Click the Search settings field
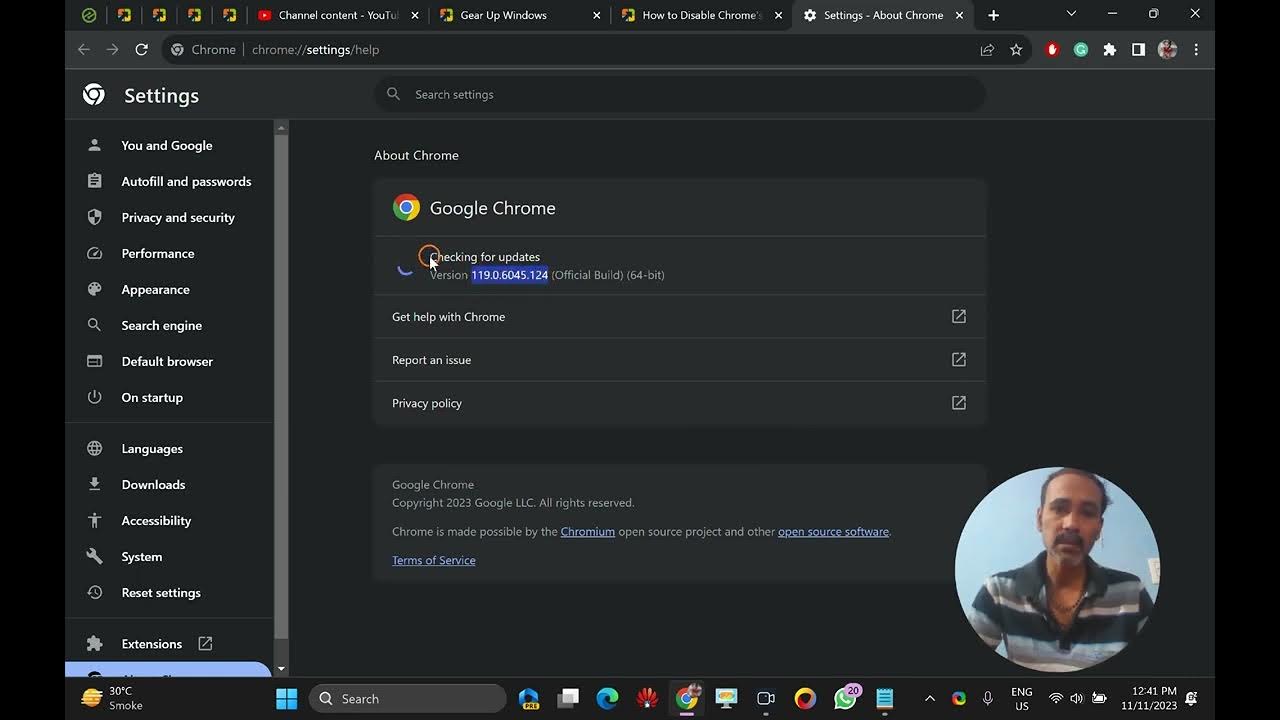Viewport: 1280px width, 720px height. click(x=680, y=94)
